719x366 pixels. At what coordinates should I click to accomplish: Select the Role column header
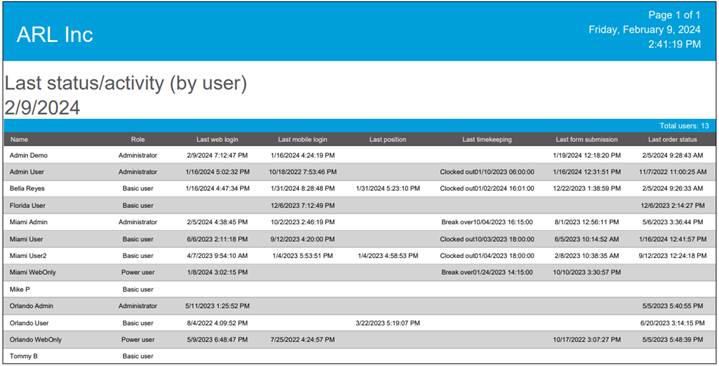click(x=138, y=139)
